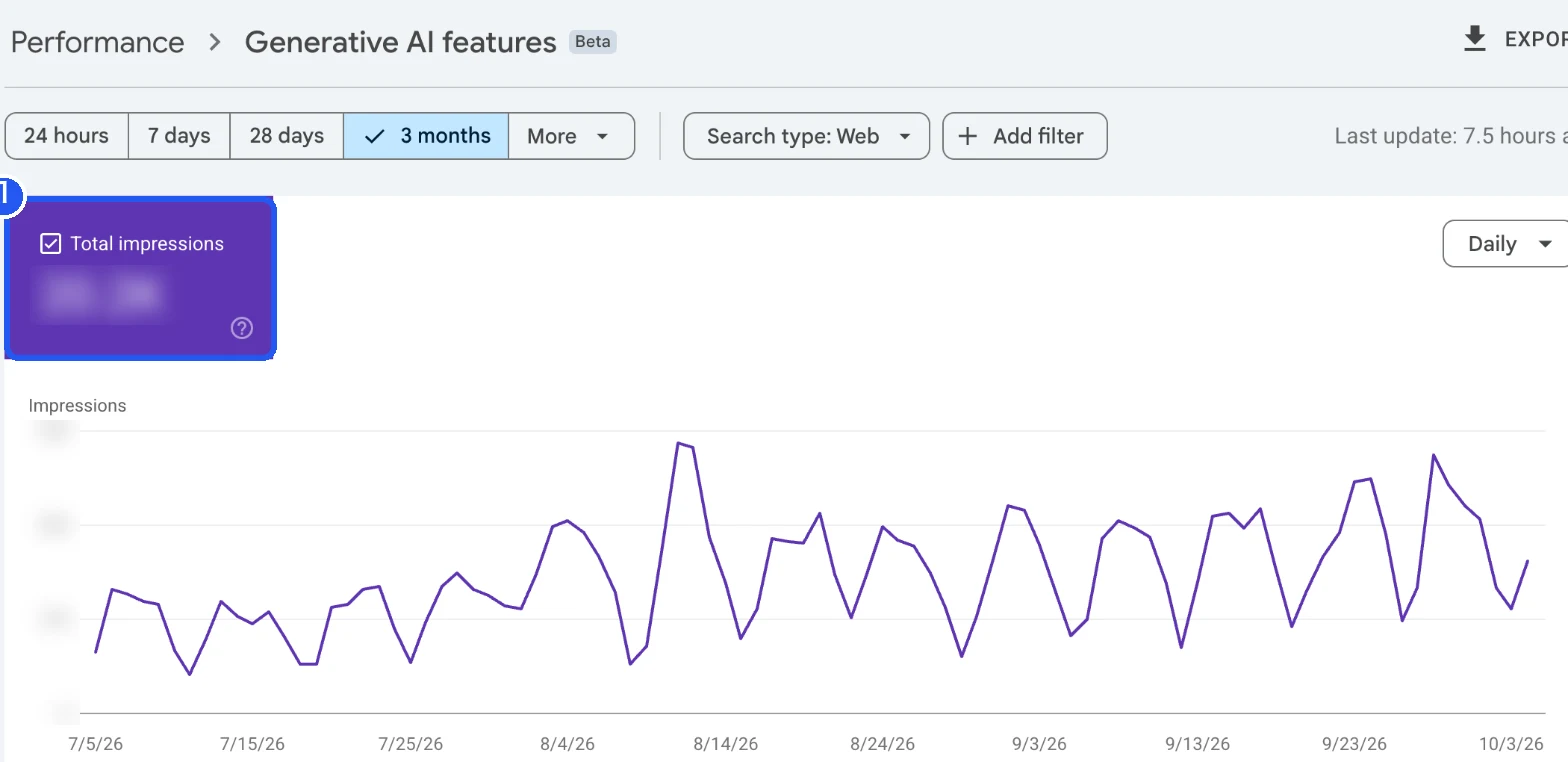The image size is (1568, 762).
Task: Click the Export download icon
Action: tap(1474, 39)
